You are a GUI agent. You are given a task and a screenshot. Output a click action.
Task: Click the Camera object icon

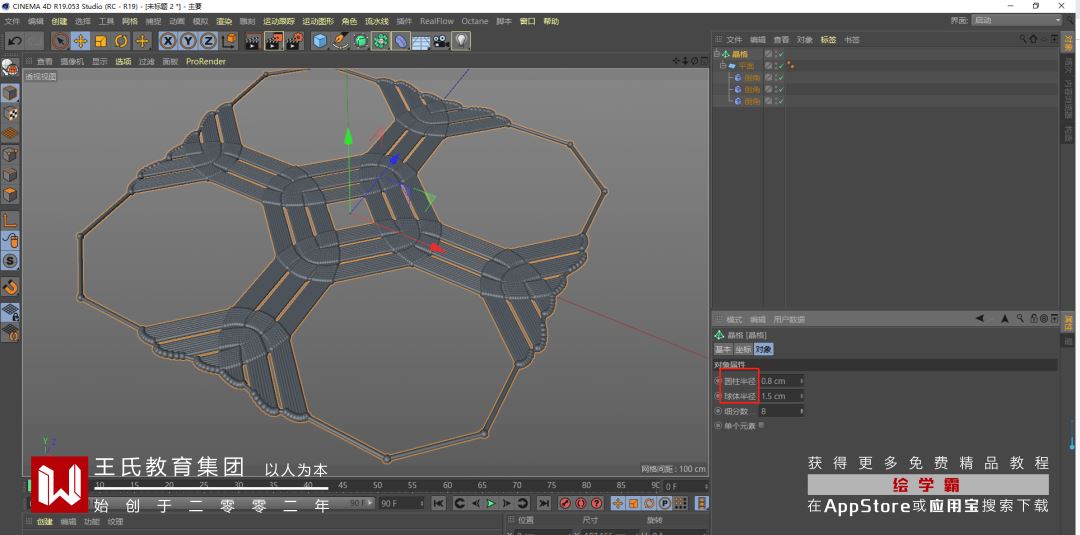(440, 41)
